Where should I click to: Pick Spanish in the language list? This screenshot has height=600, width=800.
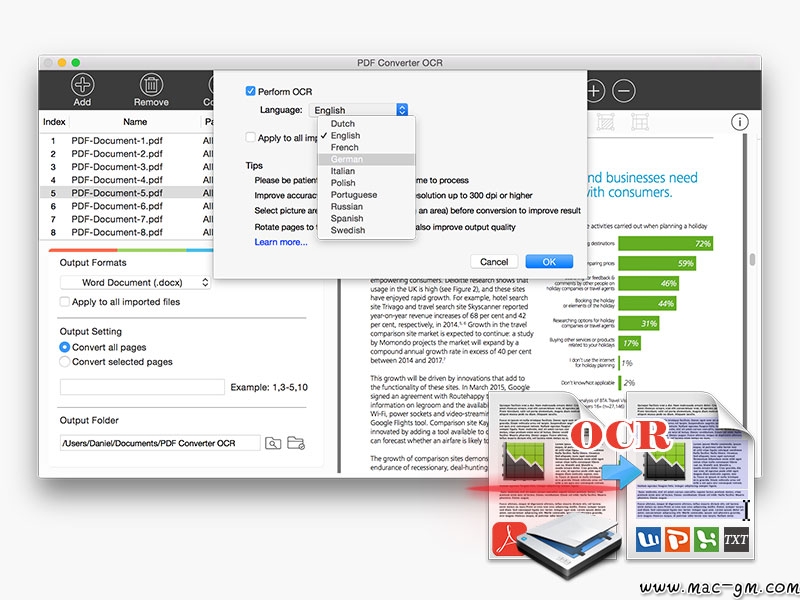click(x=366, y=218)
